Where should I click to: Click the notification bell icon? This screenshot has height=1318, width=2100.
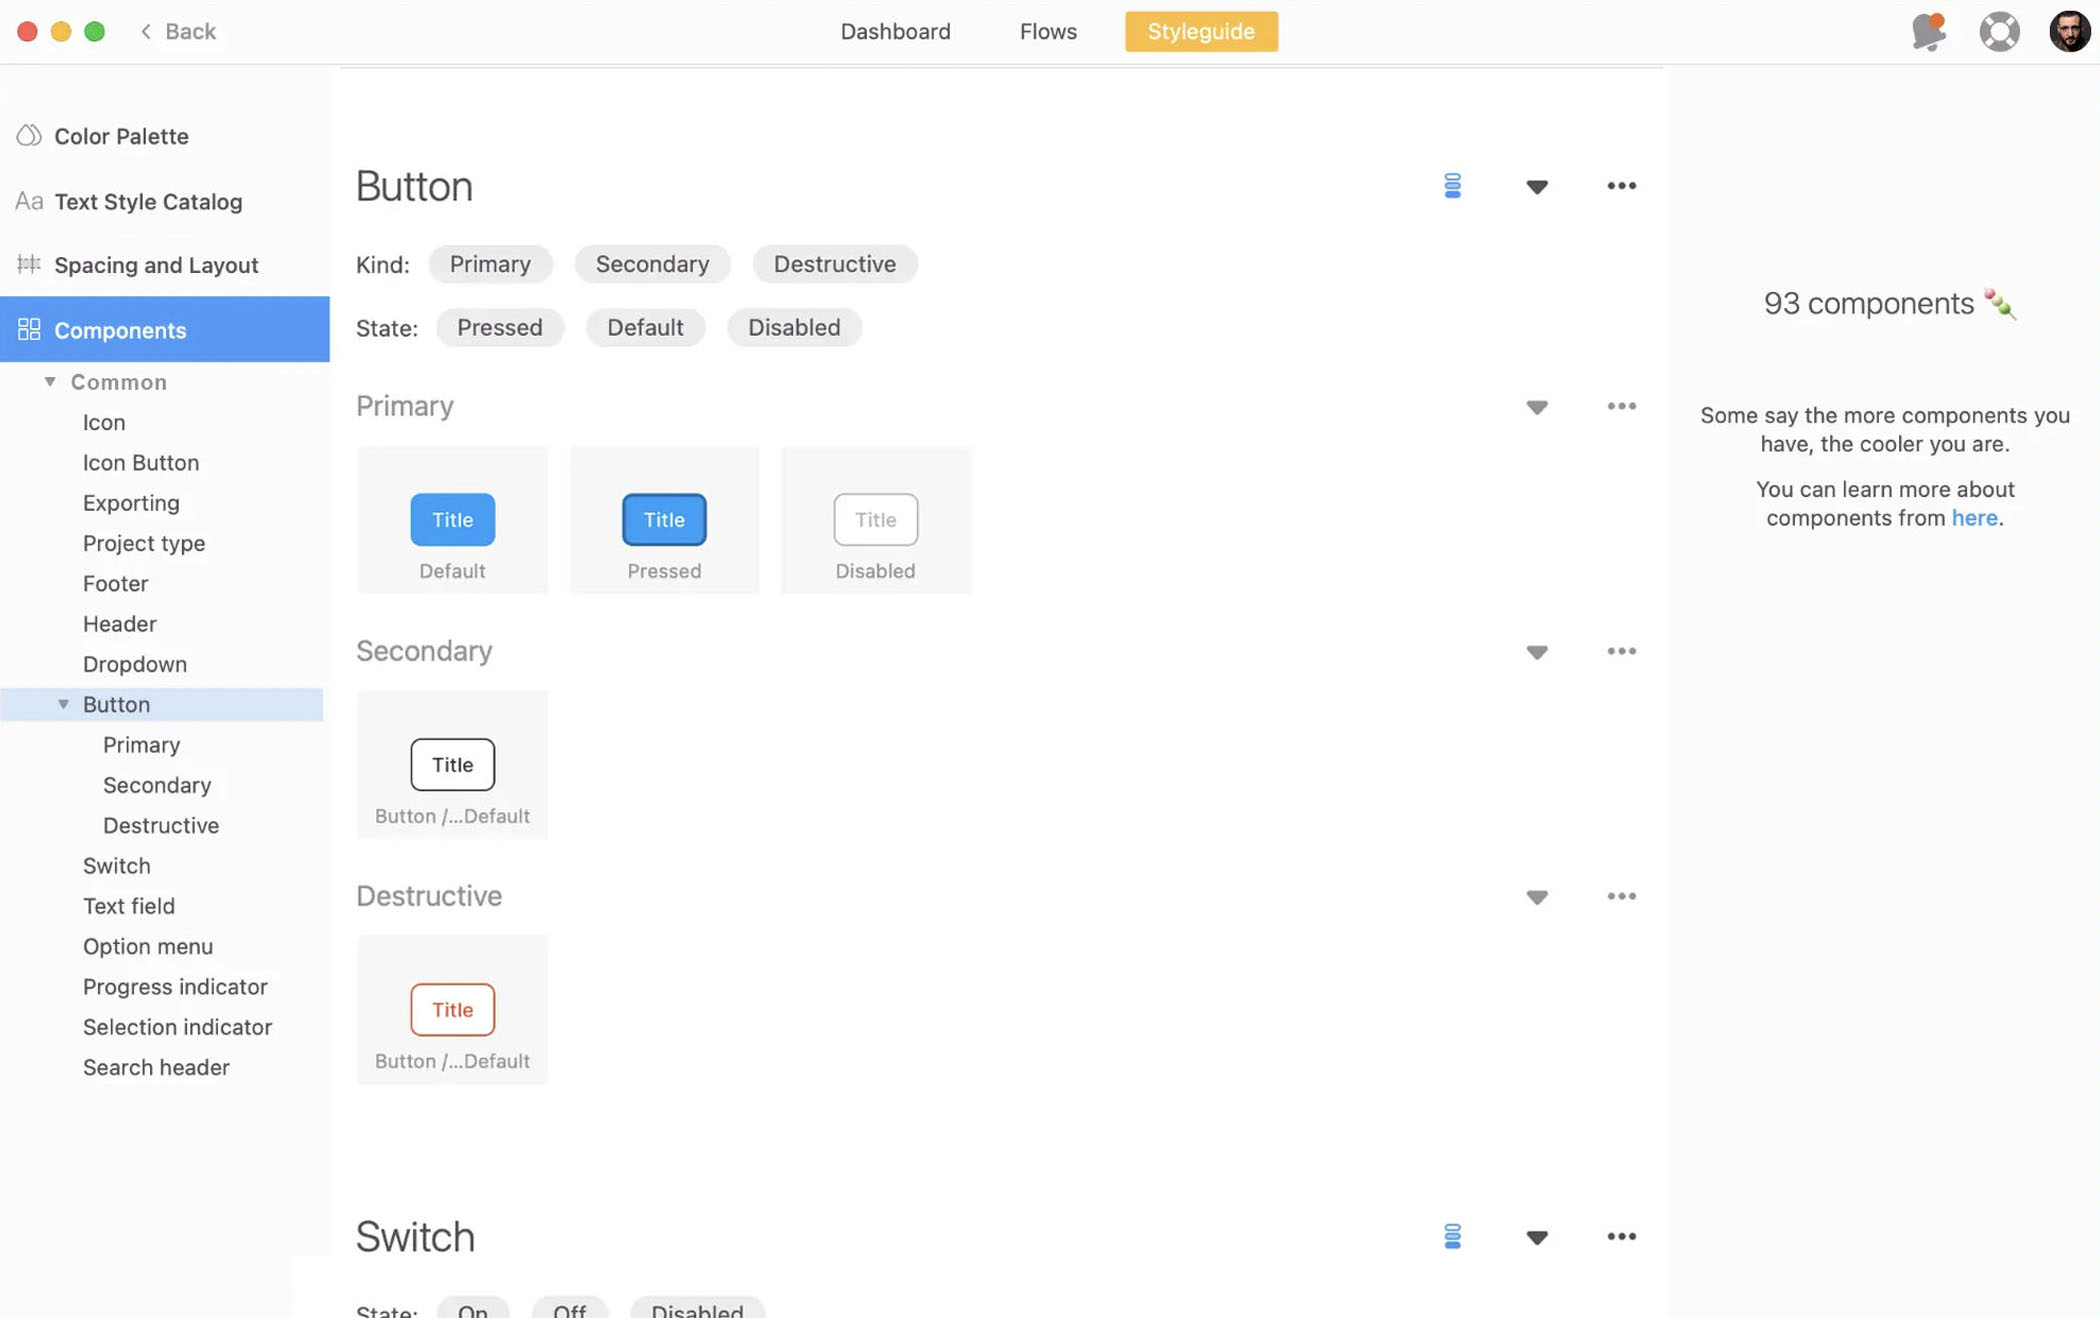(x=1928, y=30)
